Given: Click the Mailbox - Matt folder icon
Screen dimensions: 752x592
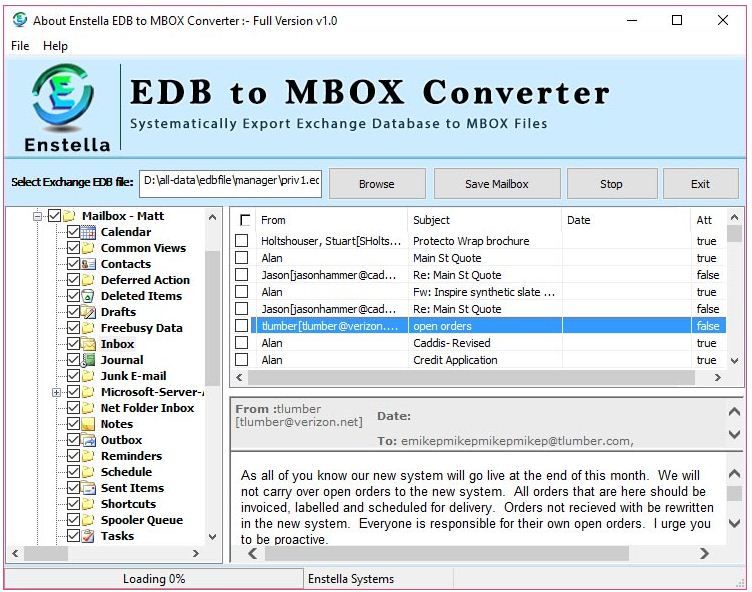Looking at the screenshot, I should point(70,216).
